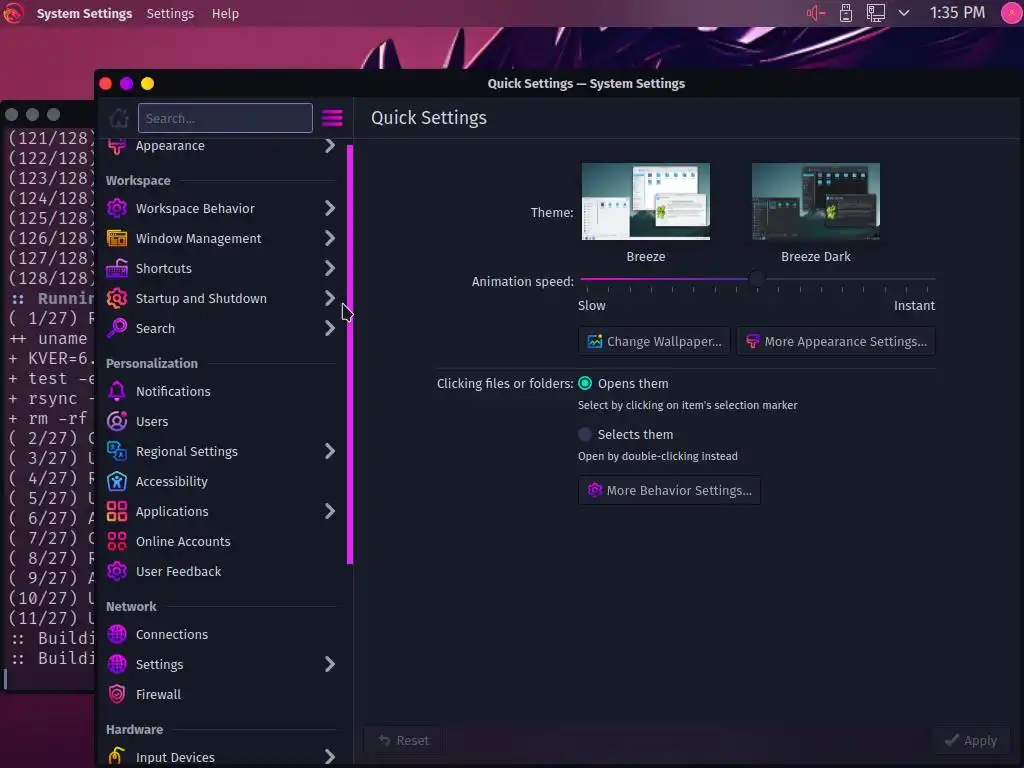Screen dimensions: 1024x768
Task: Show hidden system tray icons arrow
Action: click(904, 13)
